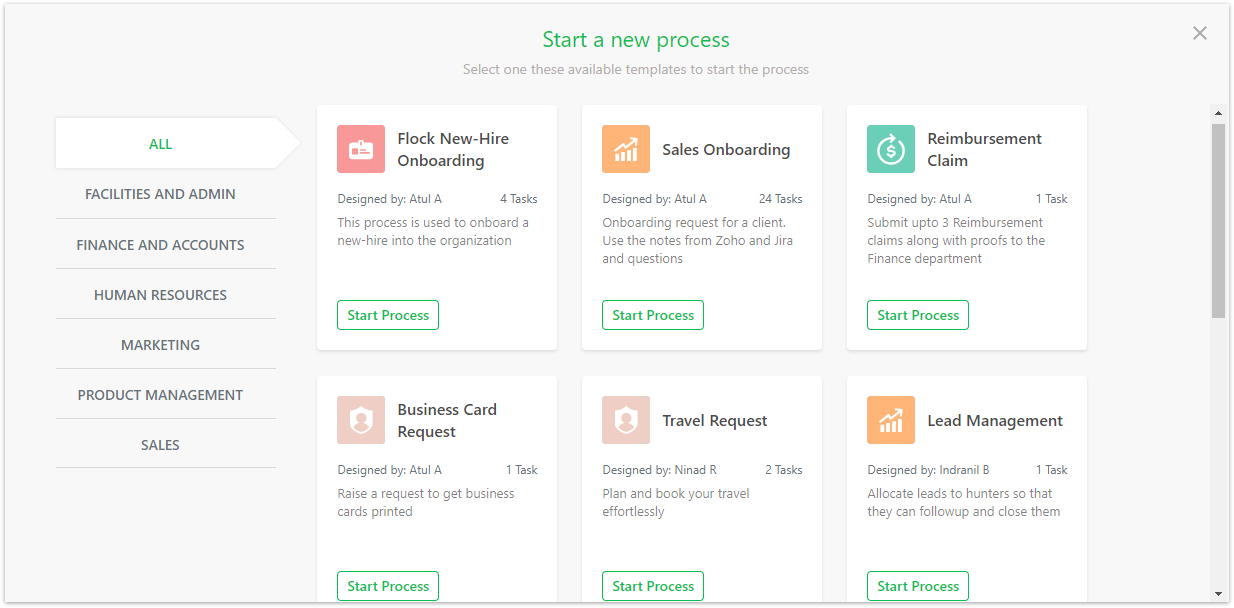Switch to the Marketing category
This screenshot has height=608, width=1234.
click(166, 344)
